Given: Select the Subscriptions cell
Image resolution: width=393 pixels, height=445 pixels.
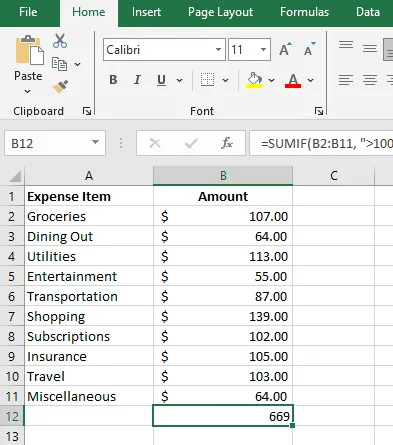Looking at the screenshot, I should [x=89, y=336].
